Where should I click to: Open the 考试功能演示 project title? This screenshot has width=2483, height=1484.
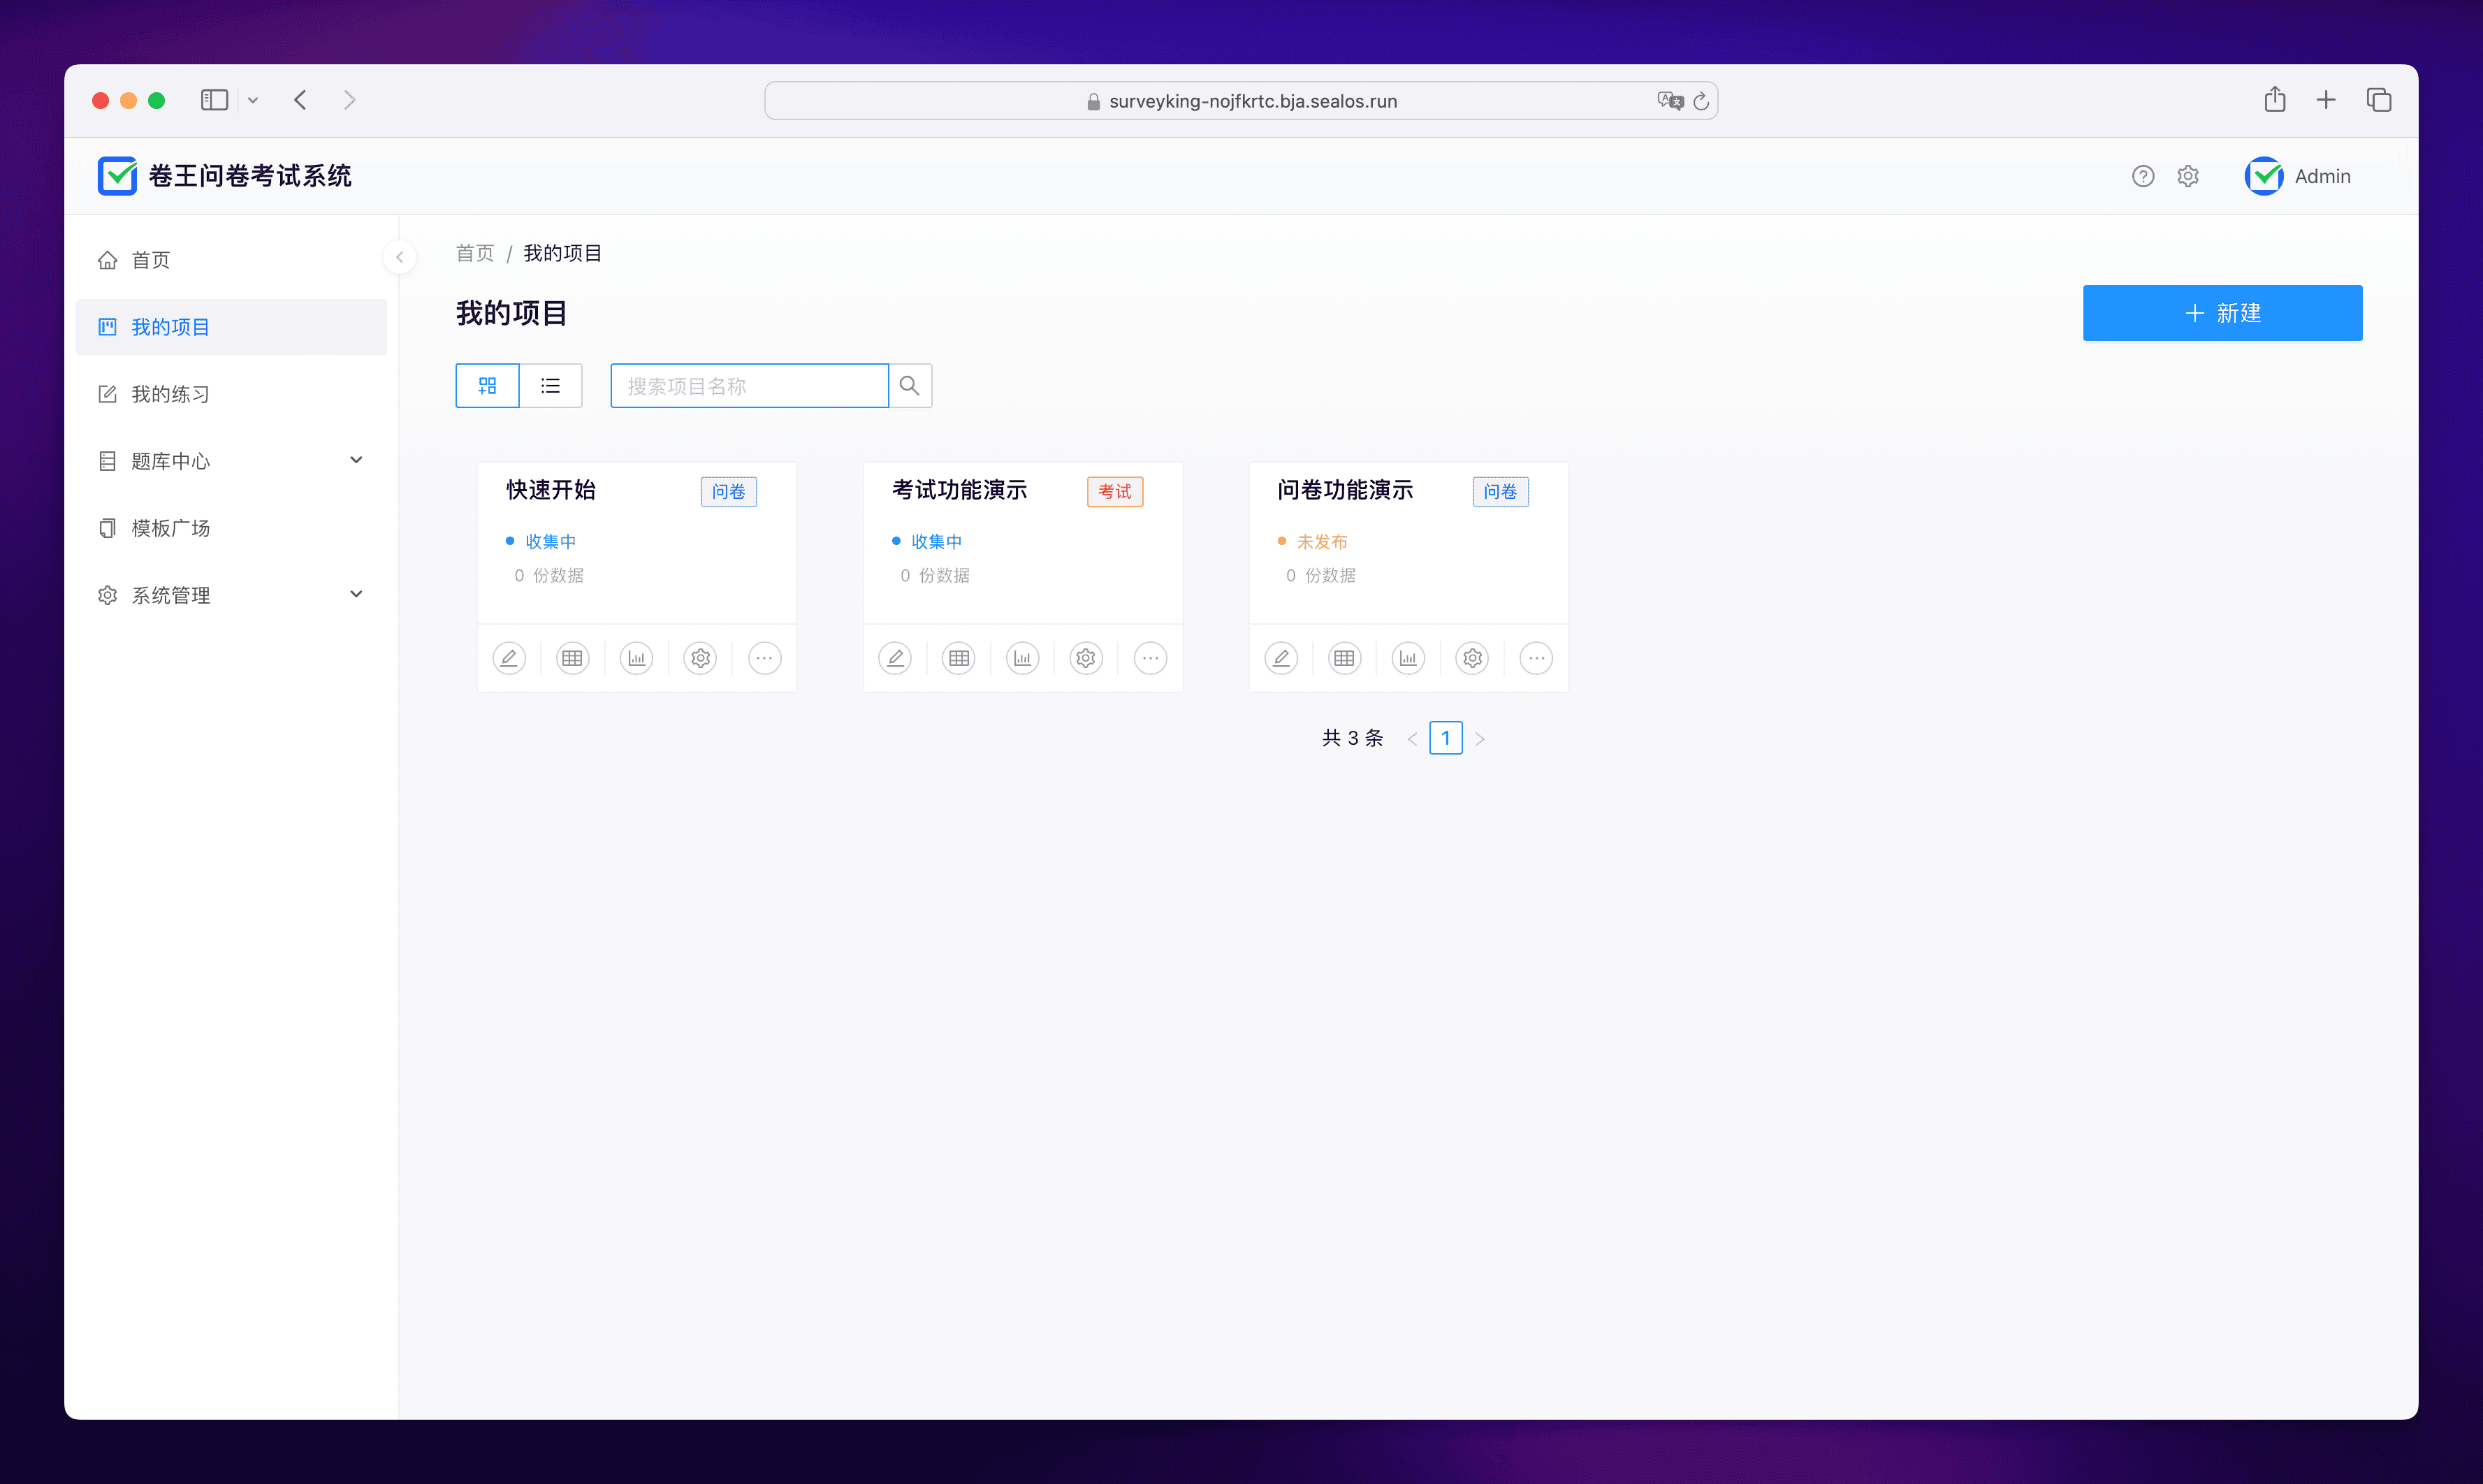coord(960,490)
